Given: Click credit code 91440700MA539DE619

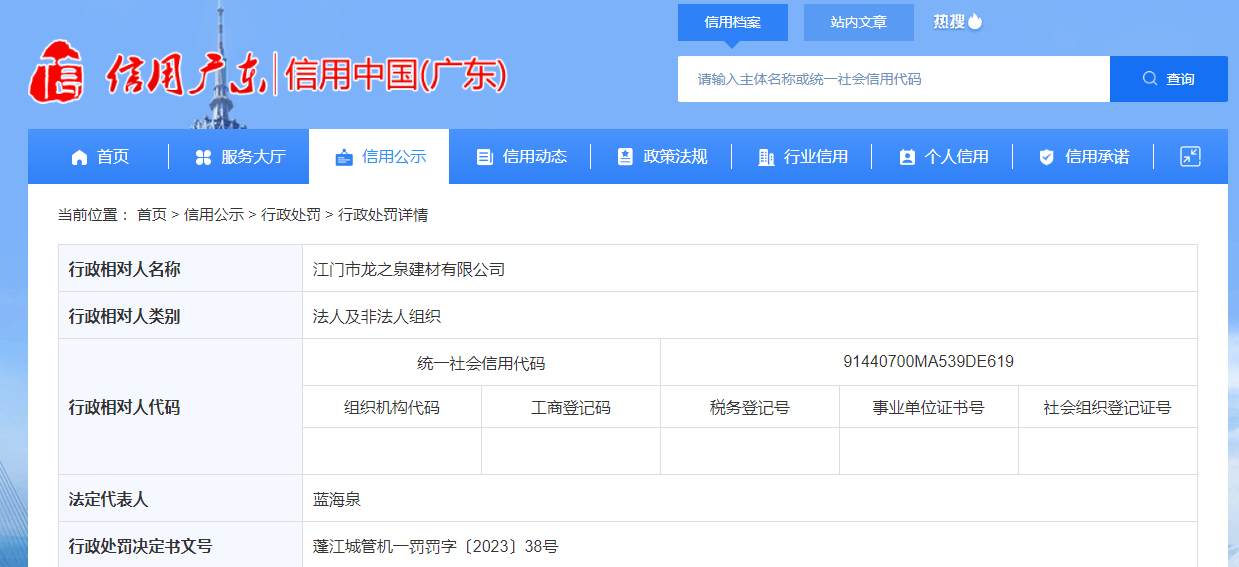Looking at the screenshot, I should 929,362.
